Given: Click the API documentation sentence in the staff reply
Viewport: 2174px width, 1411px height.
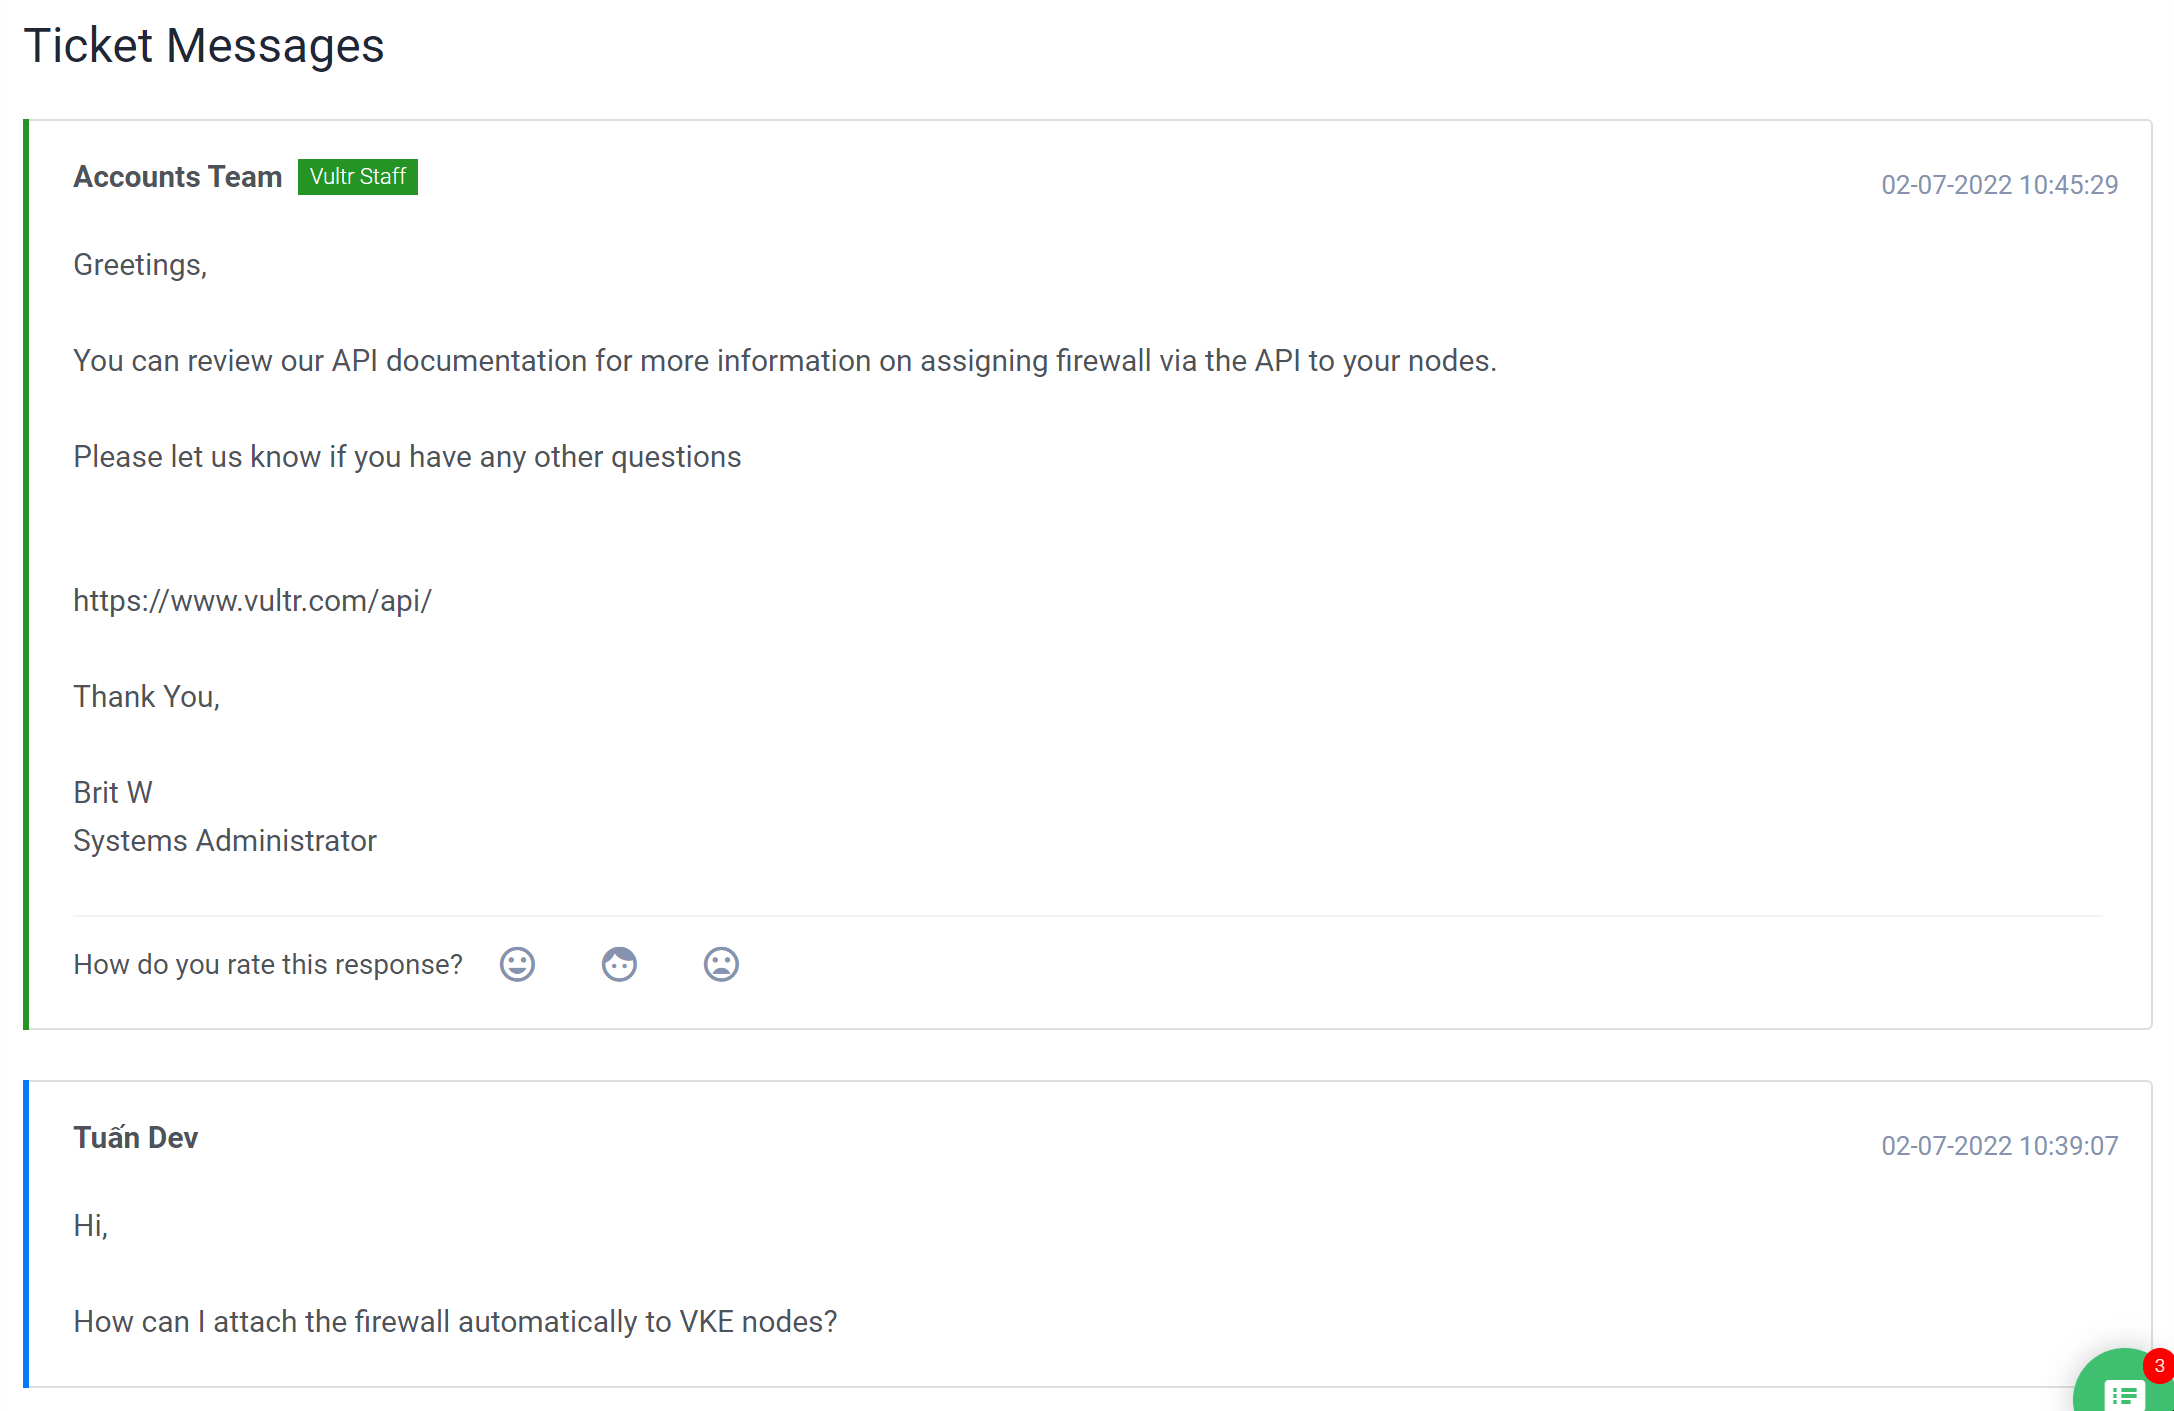Looking at the screenshot, I should [785, 361].
